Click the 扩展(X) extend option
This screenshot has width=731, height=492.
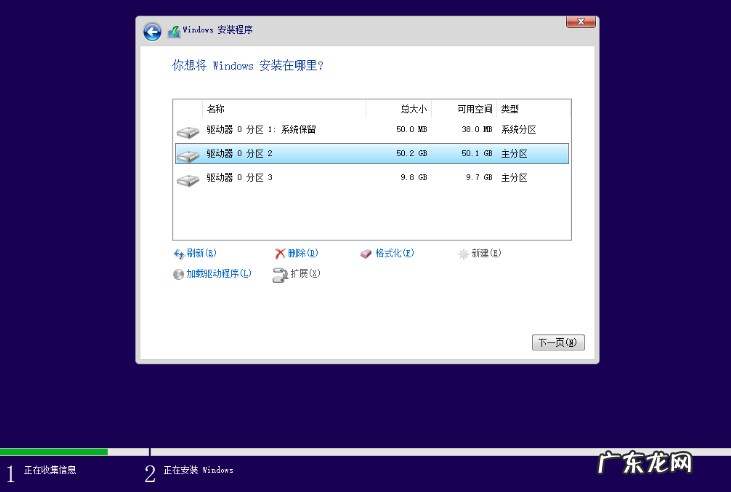305,274
